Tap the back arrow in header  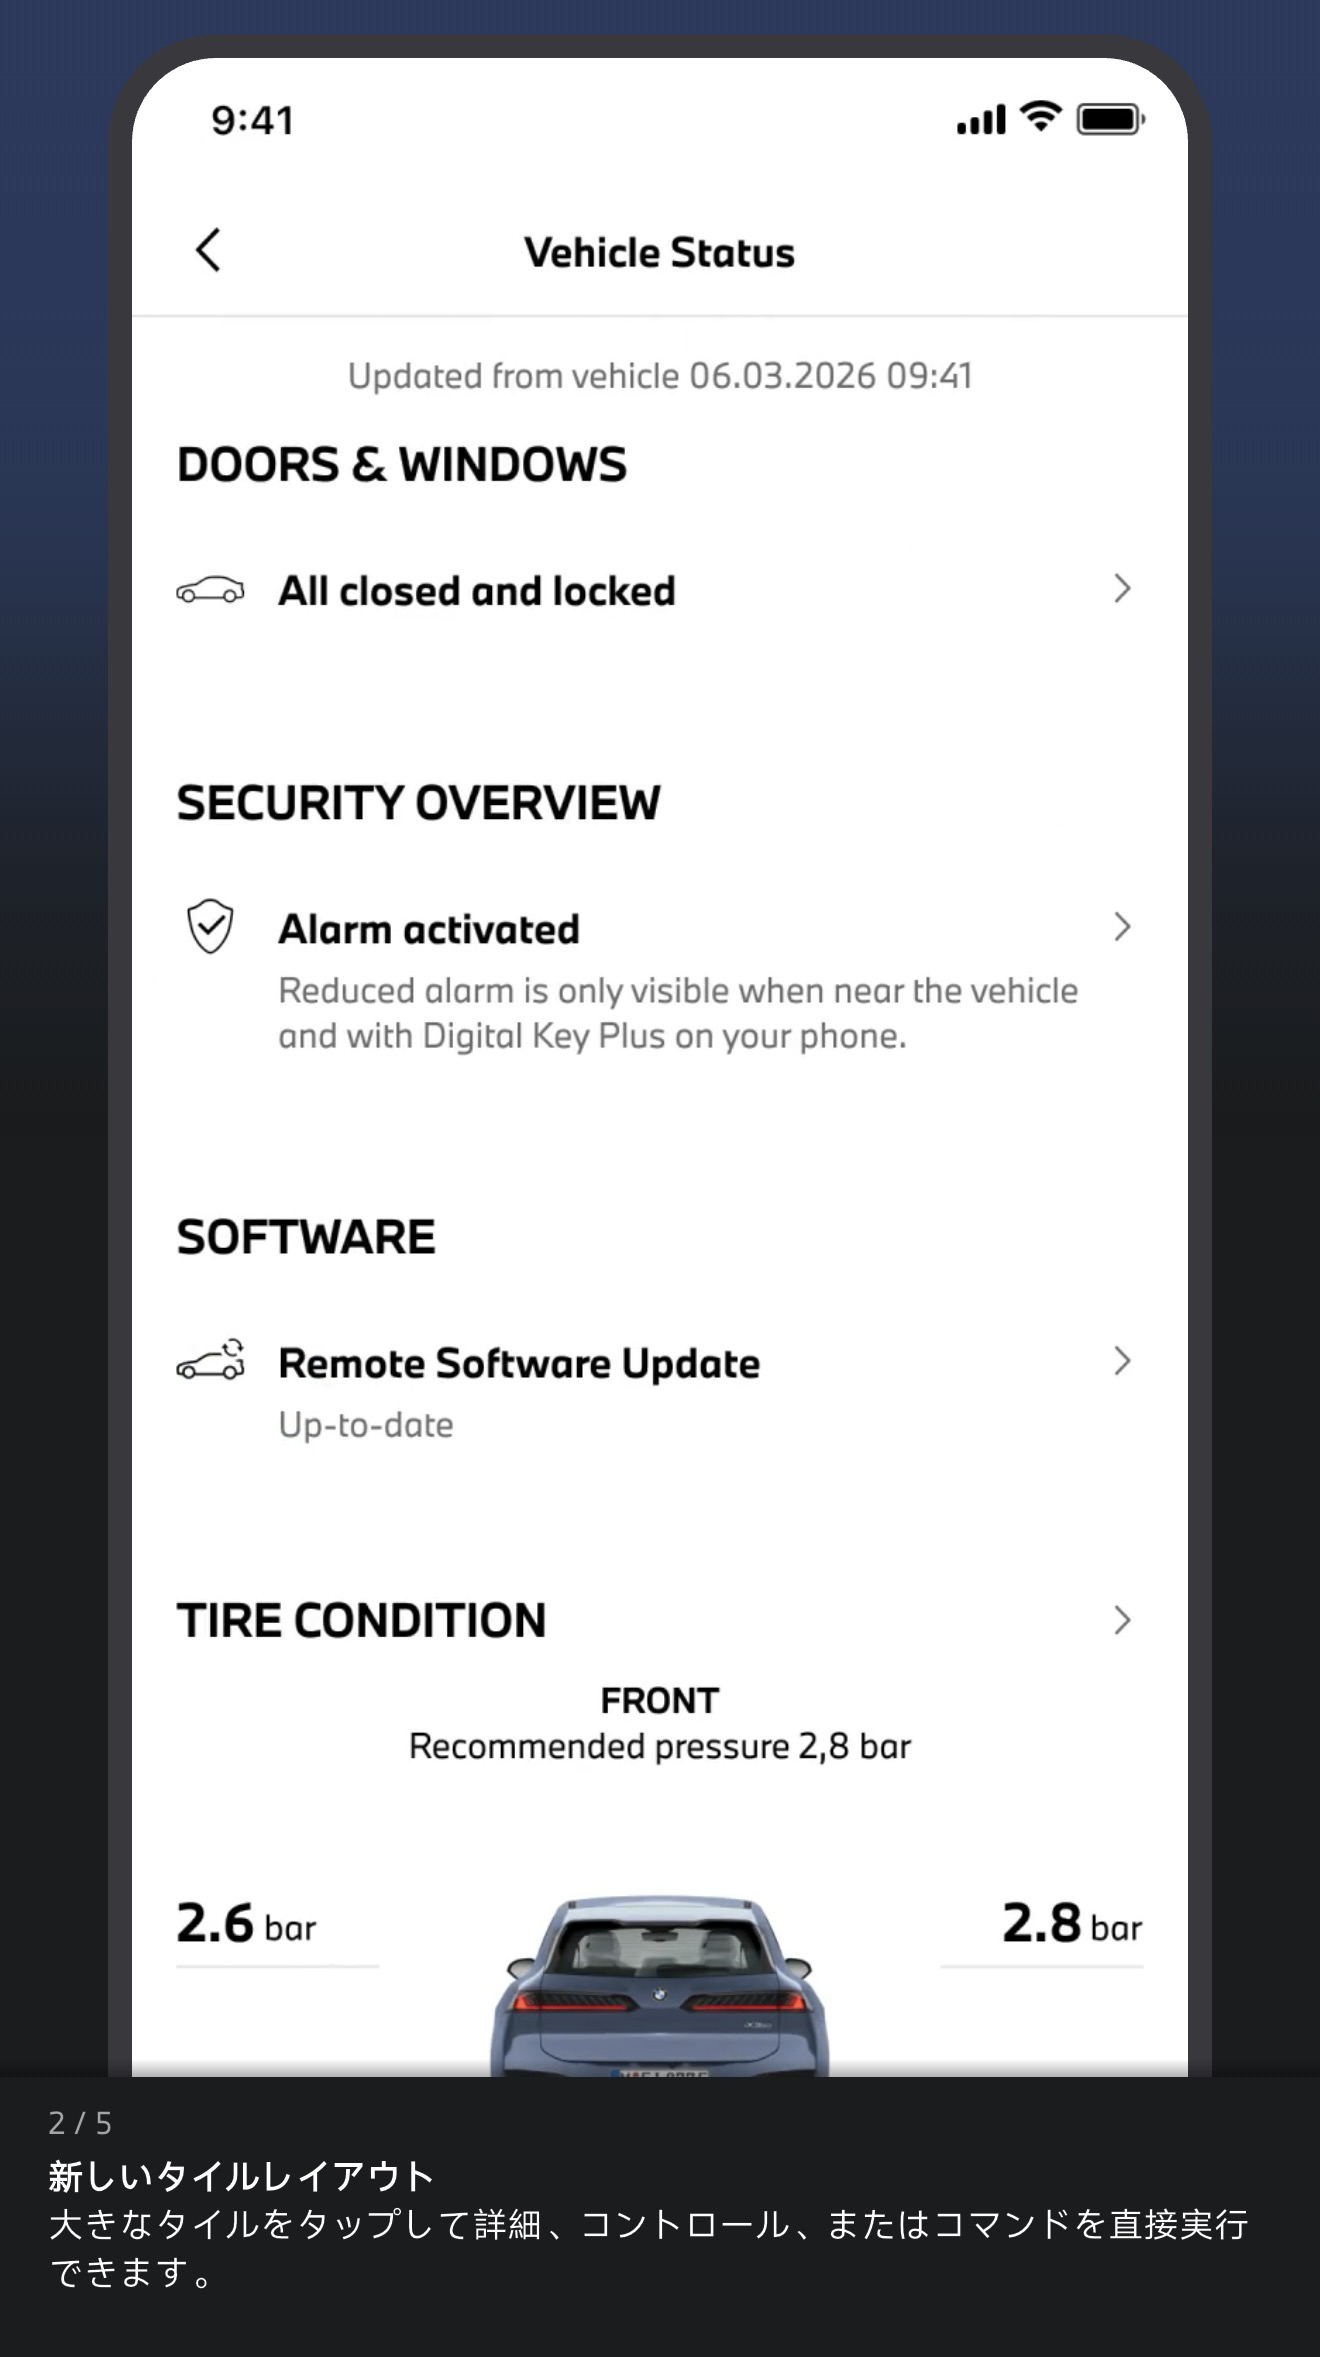click(x=208, y=250)
